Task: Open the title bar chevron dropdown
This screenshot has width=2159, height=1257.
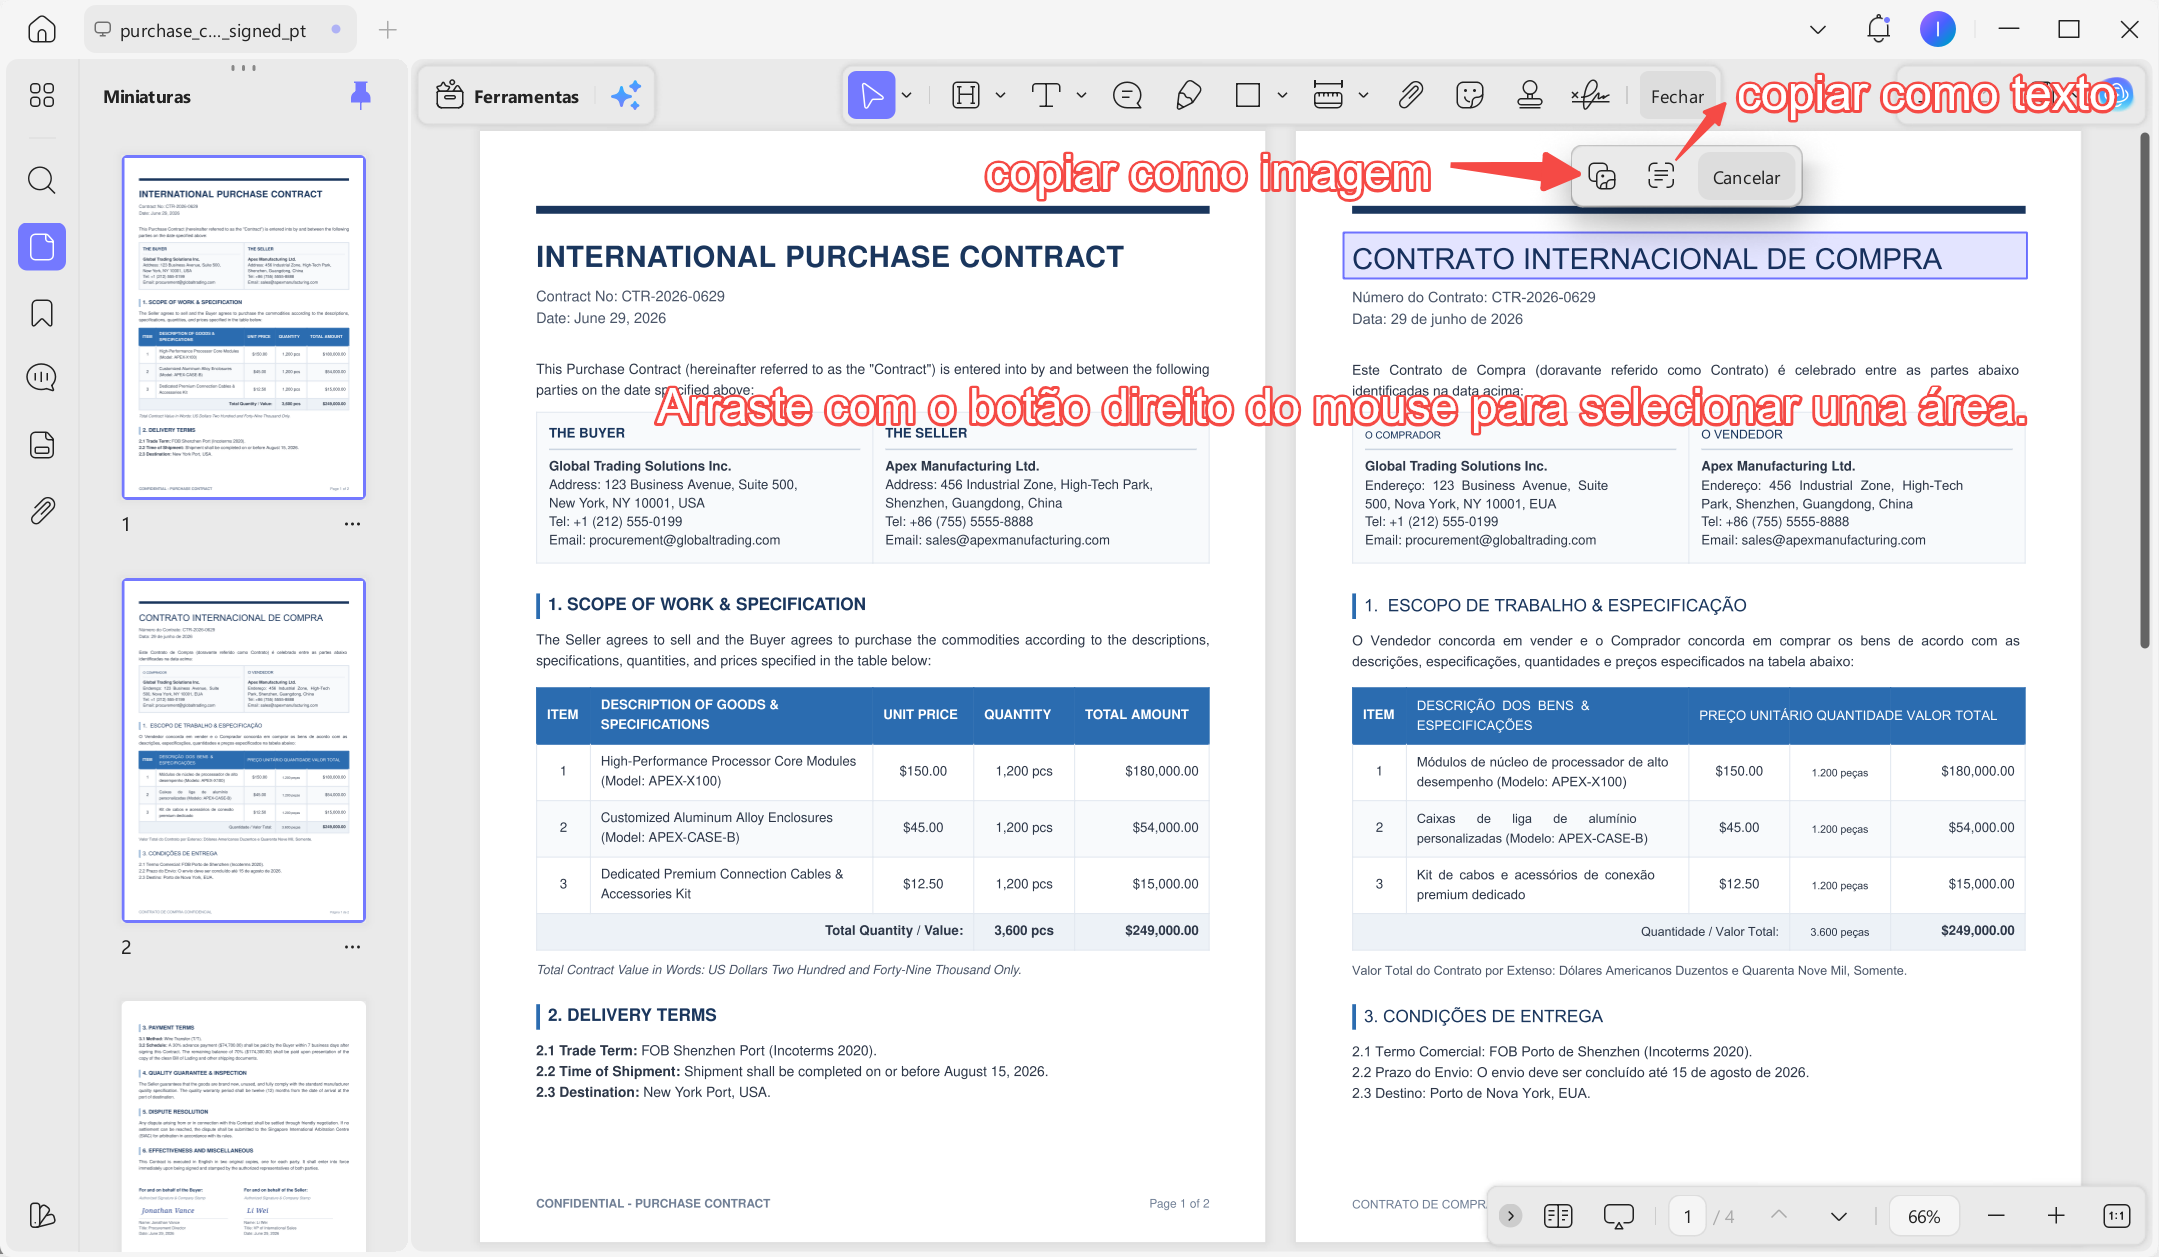Action: click(1818, 30)
